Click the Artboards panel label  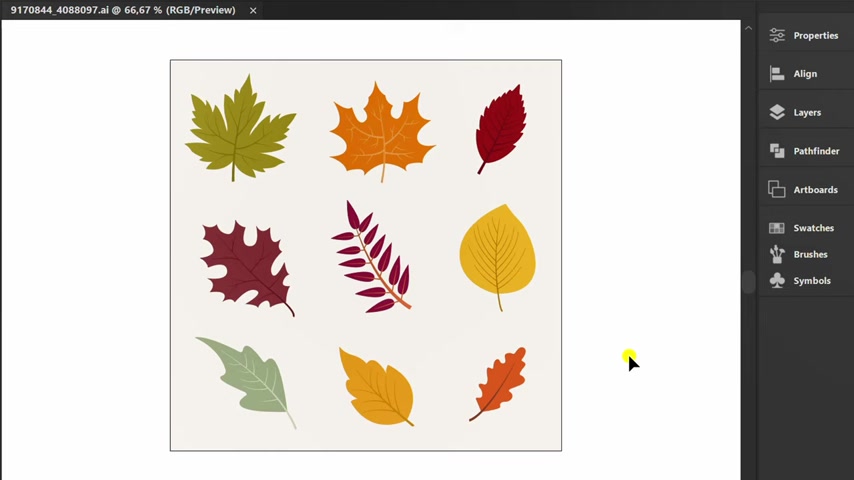pos(815,190)
